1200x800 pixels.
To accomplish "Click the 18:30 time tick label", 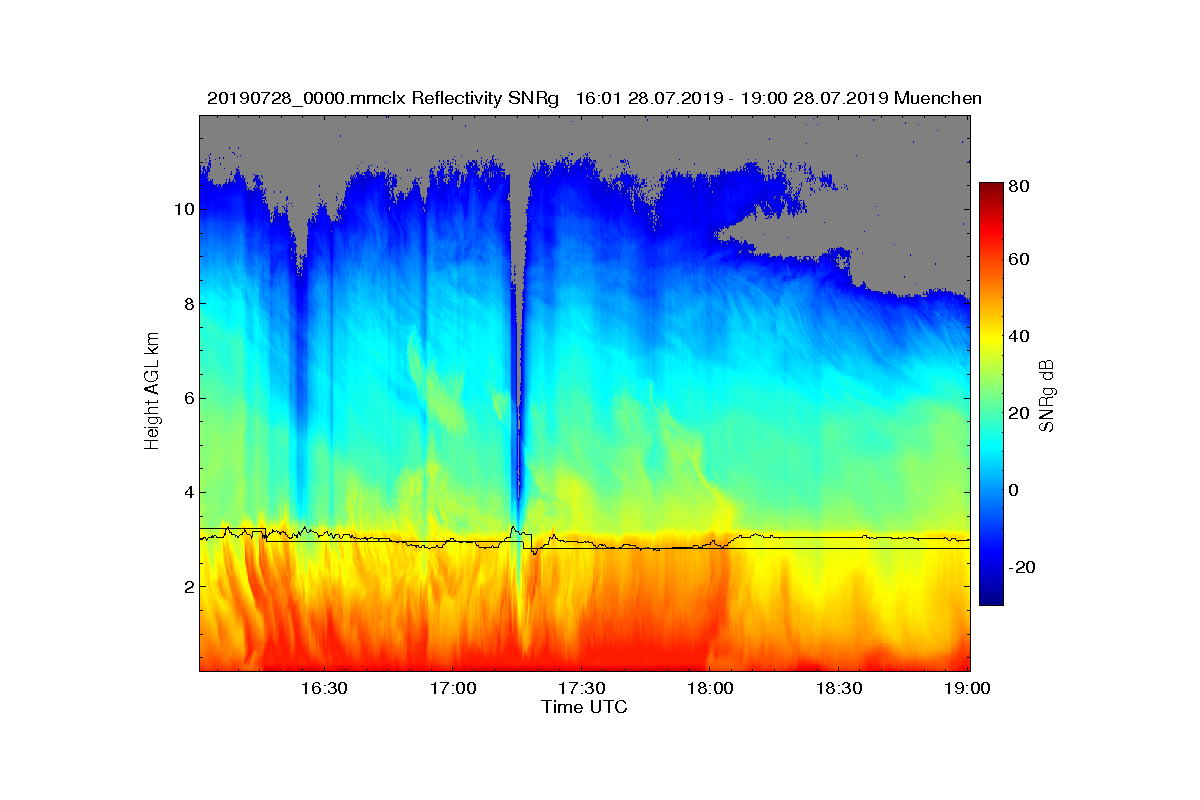I will click(839, 689).
